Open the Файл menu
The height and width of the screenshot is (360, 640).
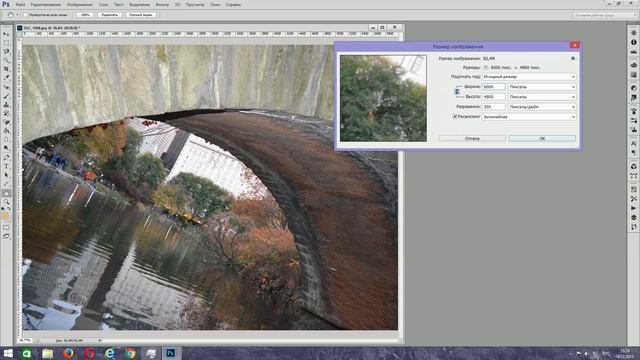tap(20, 4)
